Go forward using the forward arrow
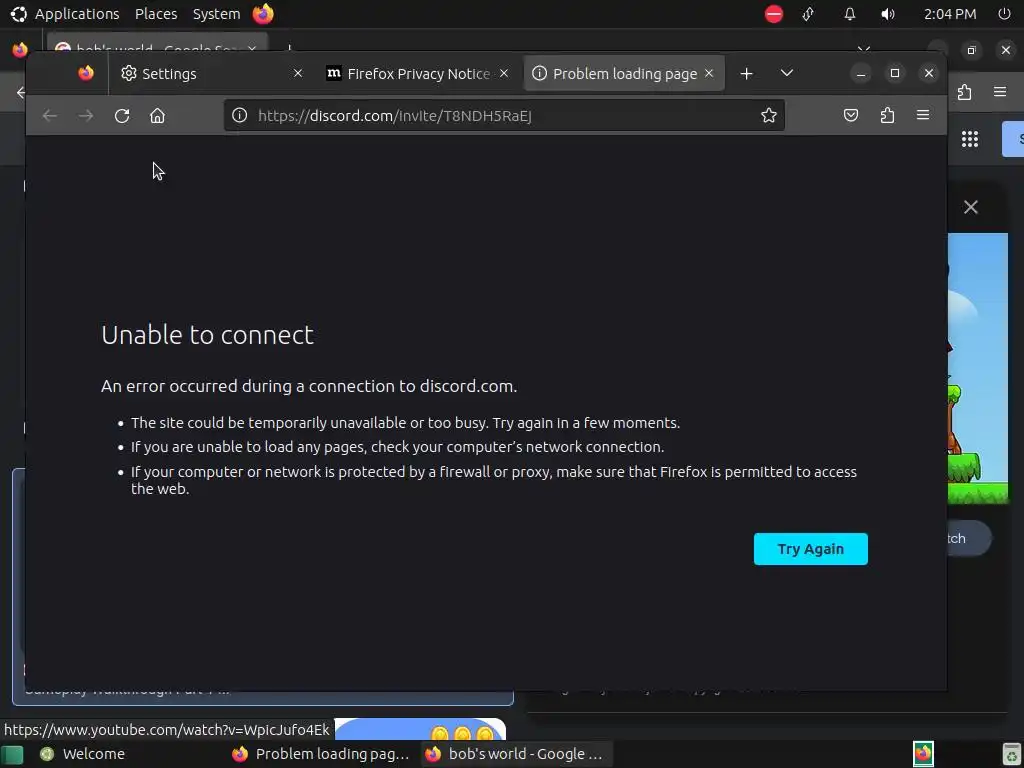Screen dimensions: 1024x768 click(86, 116)
